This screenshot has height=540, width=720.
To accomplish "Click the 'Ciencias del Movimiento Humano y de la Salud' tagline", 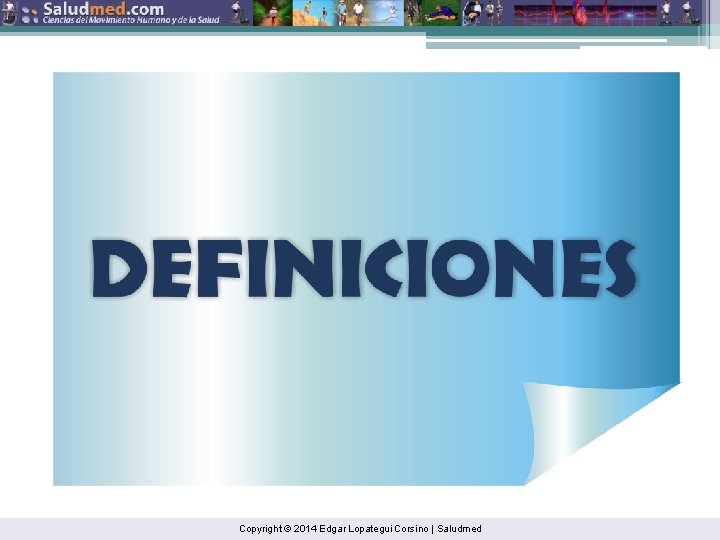I will click(x=131, y=20).
